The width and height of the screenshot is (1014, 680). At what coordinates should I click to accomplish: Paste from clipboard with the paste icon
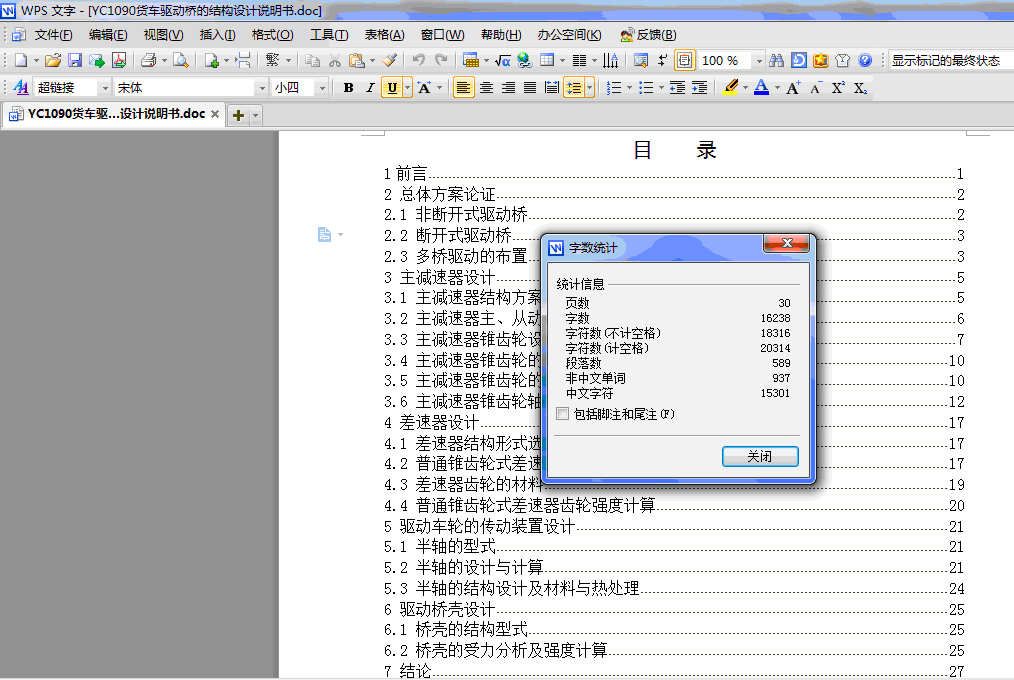tap(356, 61)
